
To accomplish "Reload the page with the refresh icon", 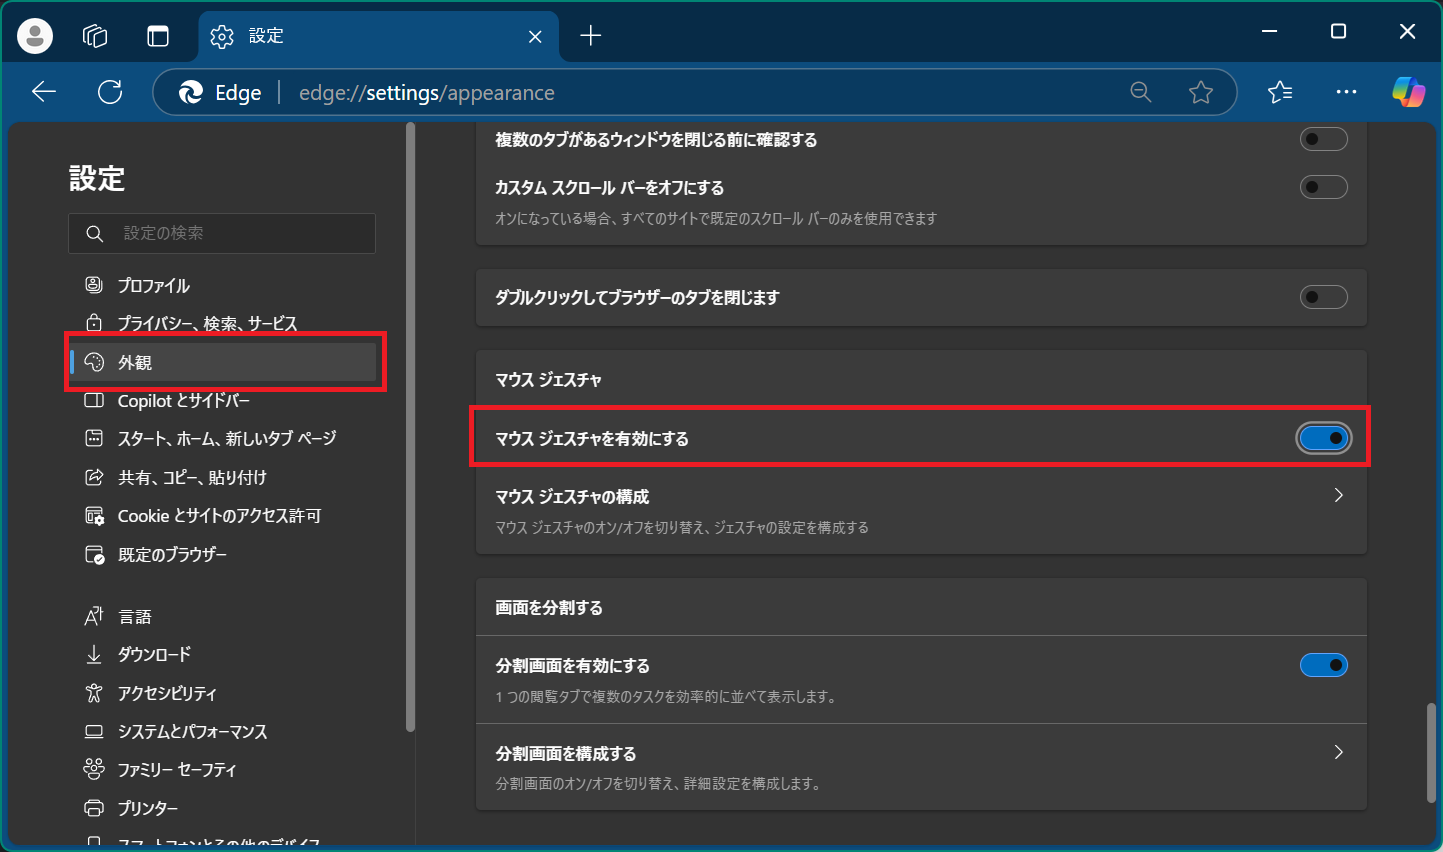I will pos(110,91).
